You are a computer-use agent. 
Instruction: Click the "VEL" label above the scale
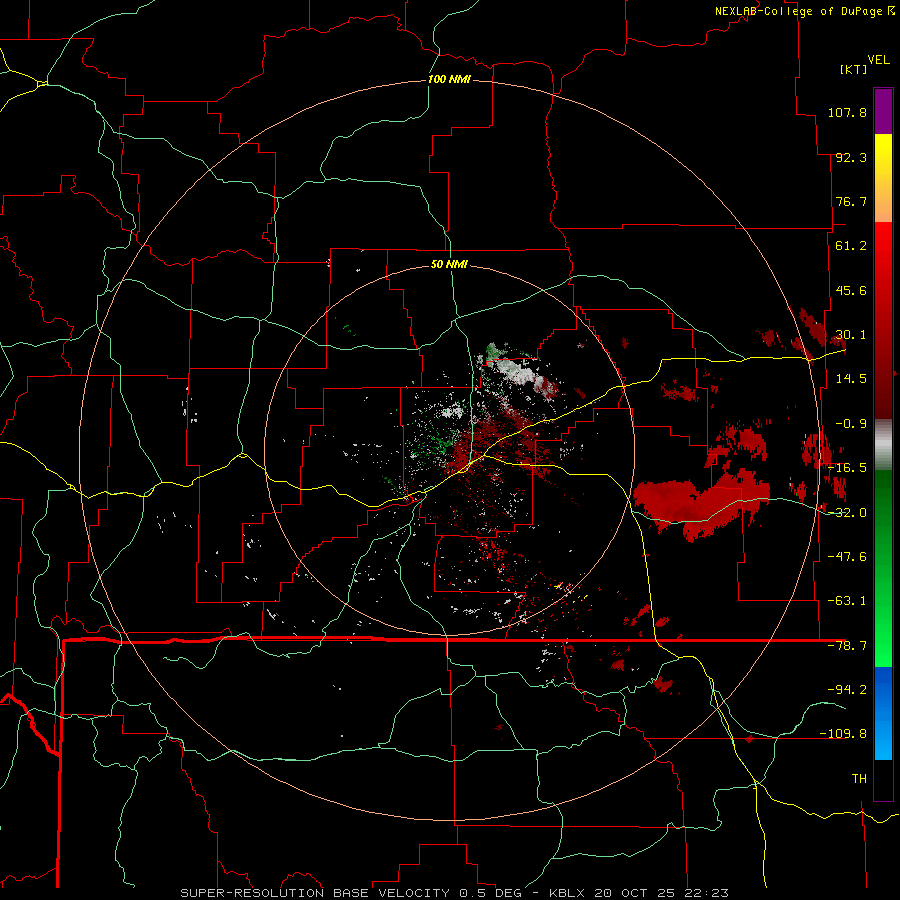click(x=878, y=60)
